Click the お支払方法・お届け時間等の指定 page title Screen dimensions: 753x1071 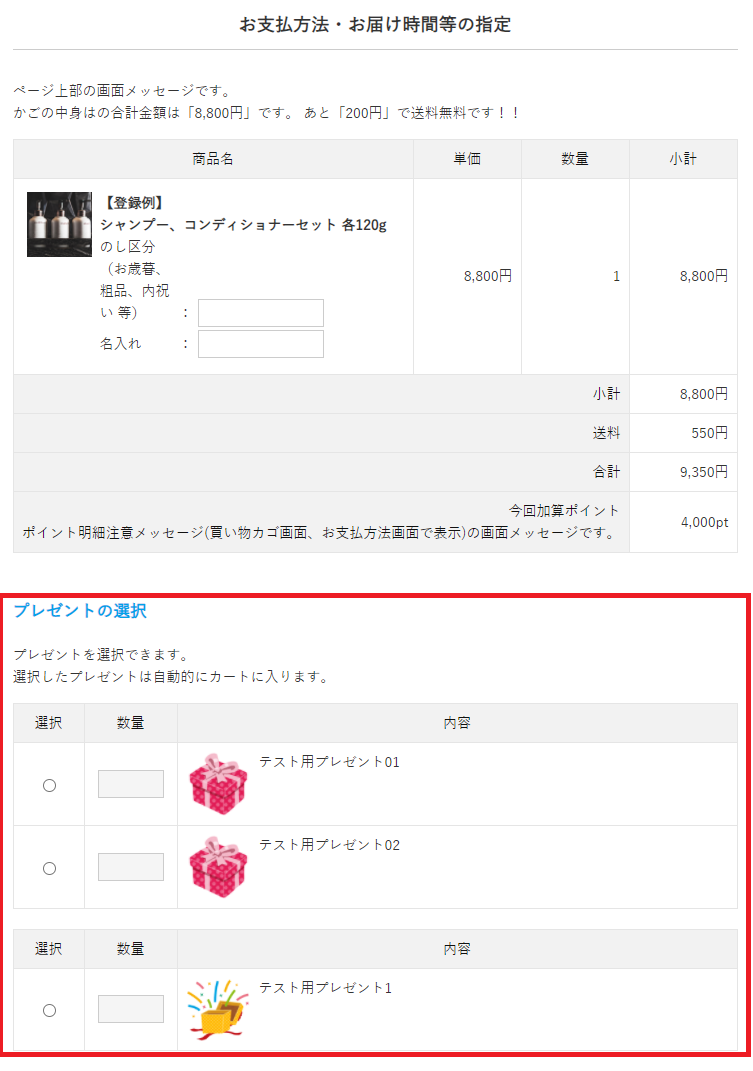[375, 24]
